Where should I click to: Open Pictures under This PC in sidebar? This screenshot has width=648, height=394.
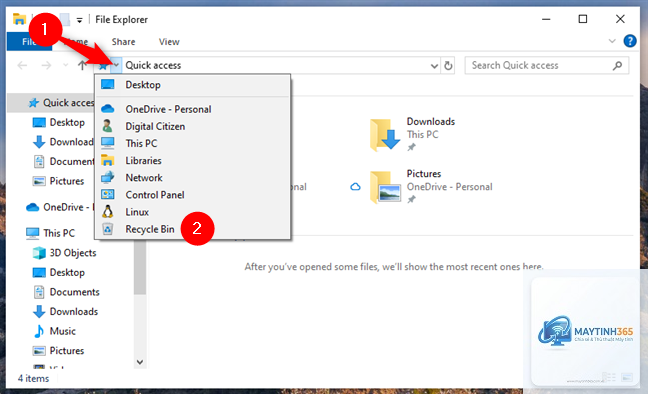(67, 351)
